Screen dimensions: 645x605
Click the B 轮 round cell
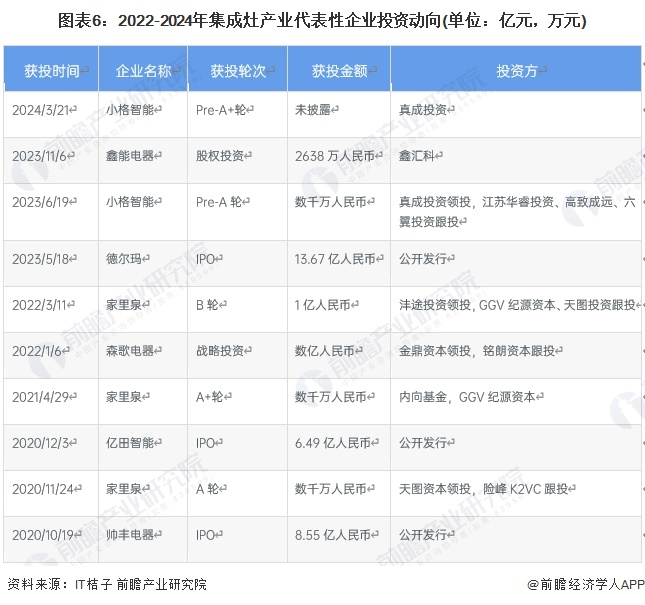(238, 310)
